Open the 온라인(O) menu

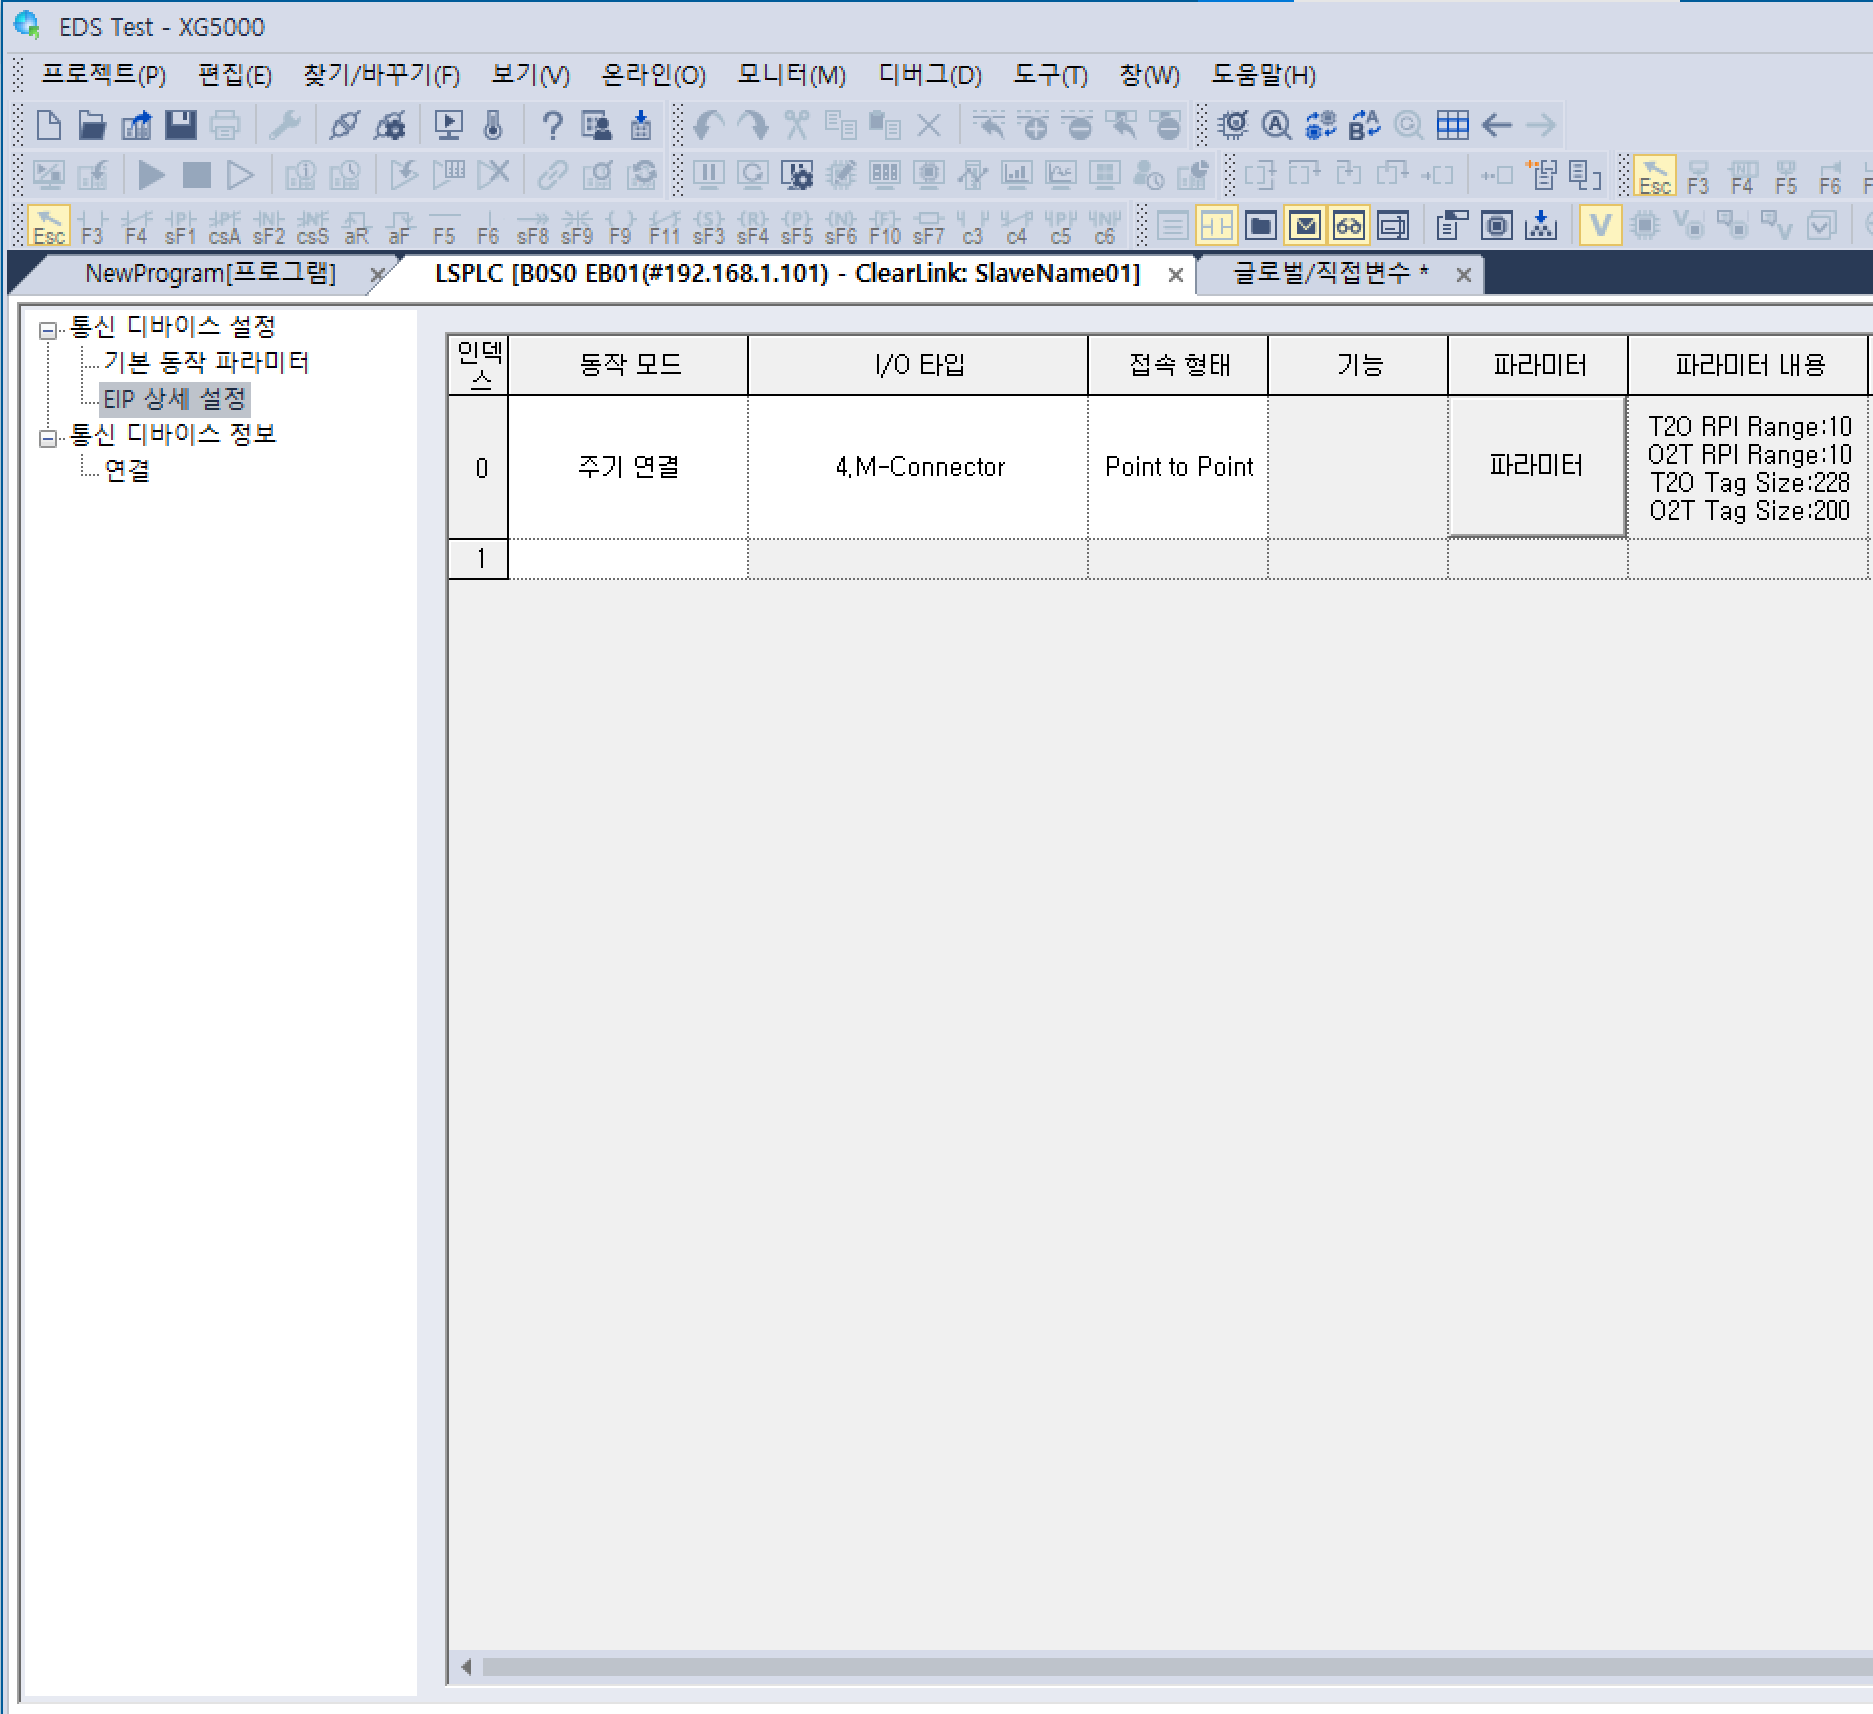[652, 75]
